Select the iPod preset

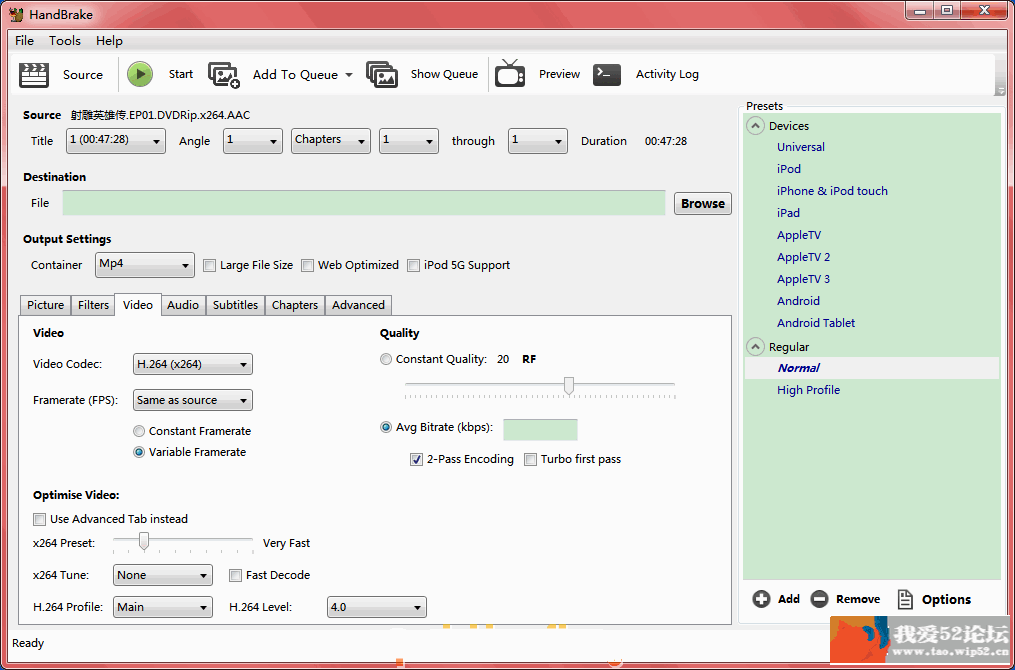point(788,169)
